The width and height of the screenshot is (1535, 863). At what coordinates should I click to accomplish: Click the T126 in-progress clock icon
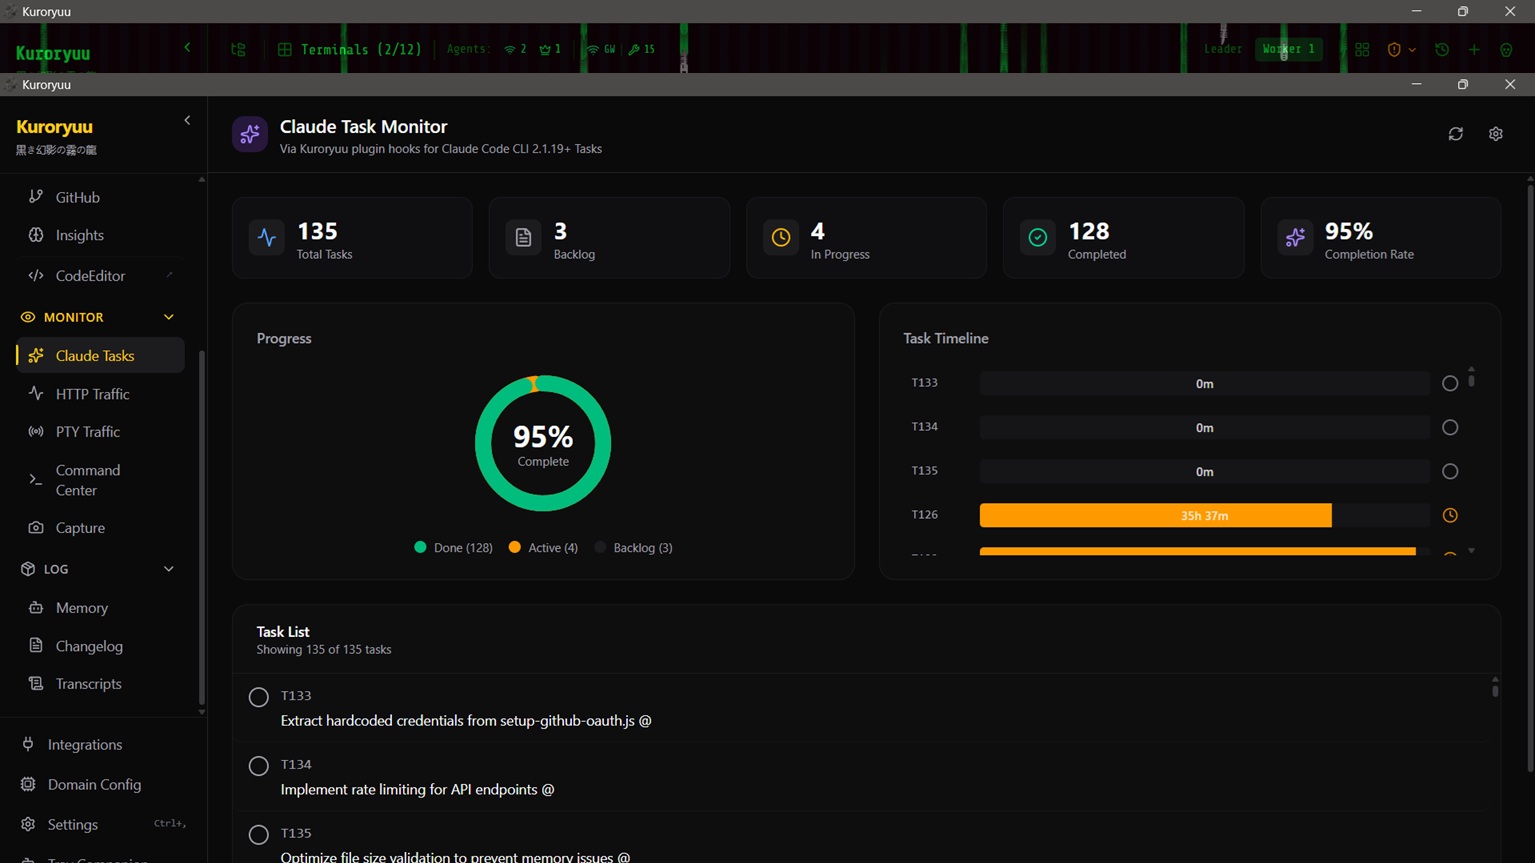pyautogui.click(x=1449, y=516)
